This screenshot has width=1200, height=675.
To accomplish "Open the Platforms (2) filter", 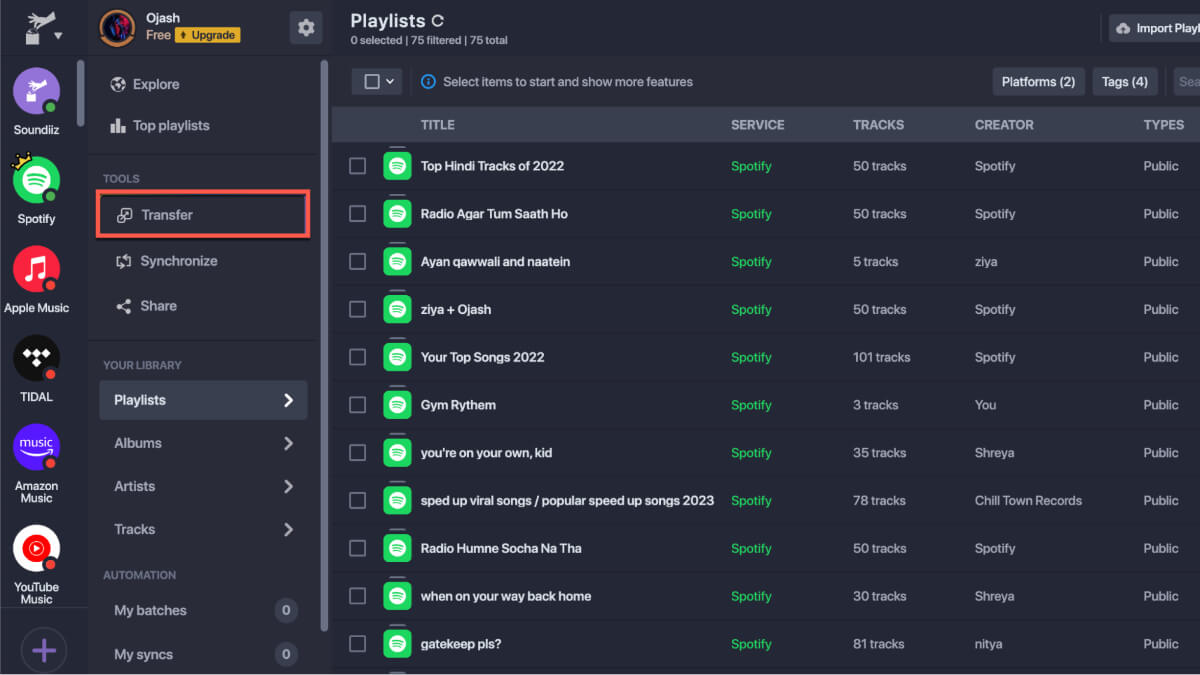I will point(1038,81).
